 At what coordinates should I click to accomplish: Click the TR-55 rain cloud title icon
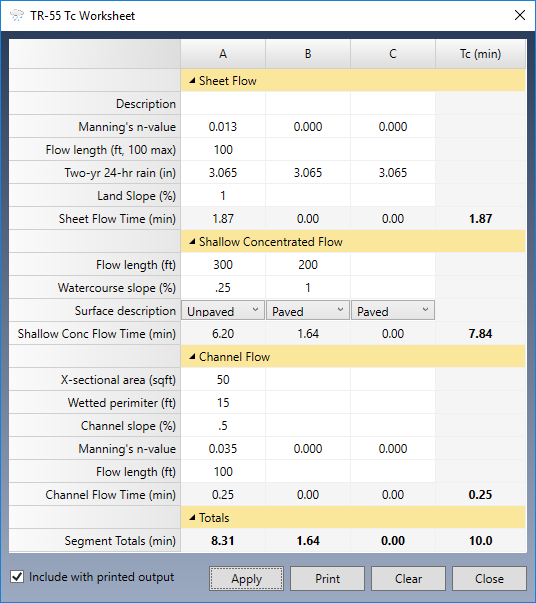17,15
